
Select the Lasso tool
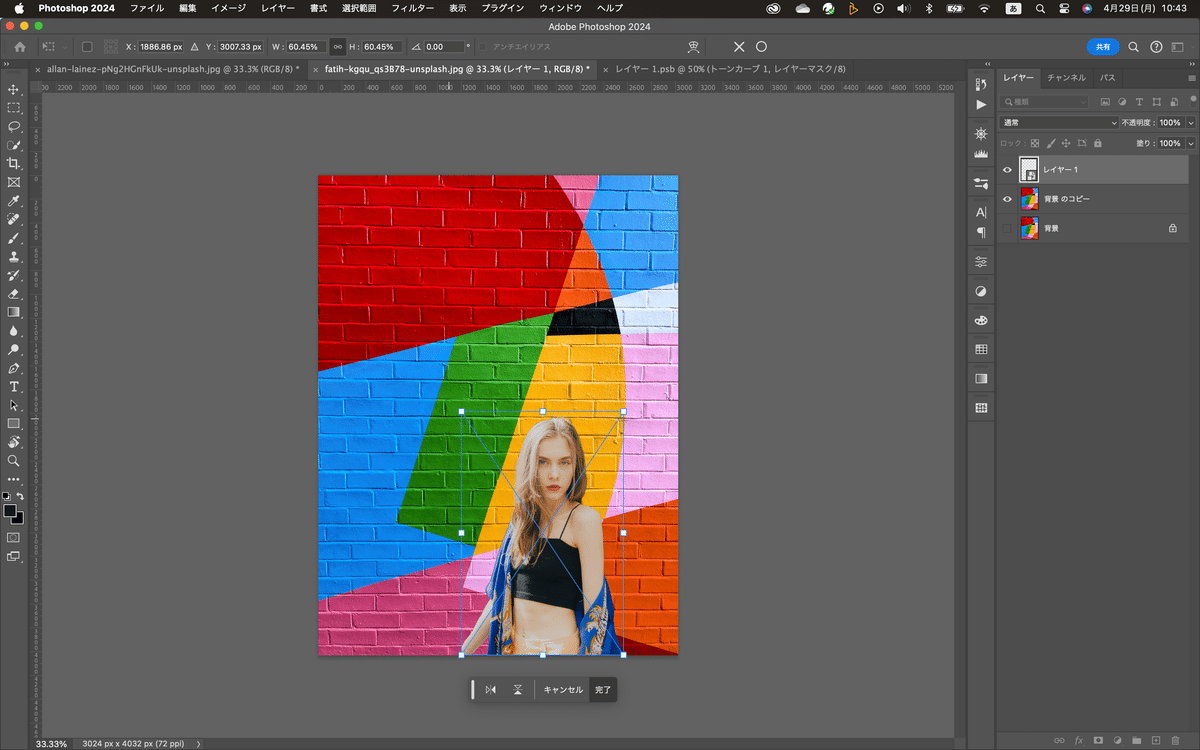tap(14, 127)
